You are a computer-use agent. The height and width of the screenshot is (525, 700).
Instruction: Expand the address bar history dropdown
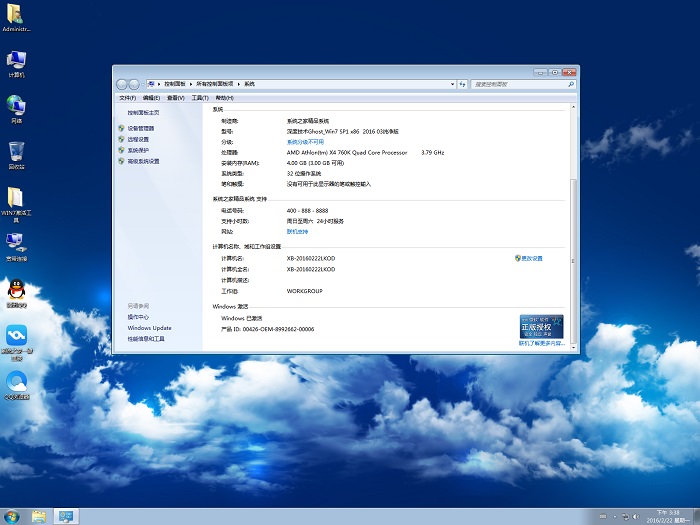455,84
